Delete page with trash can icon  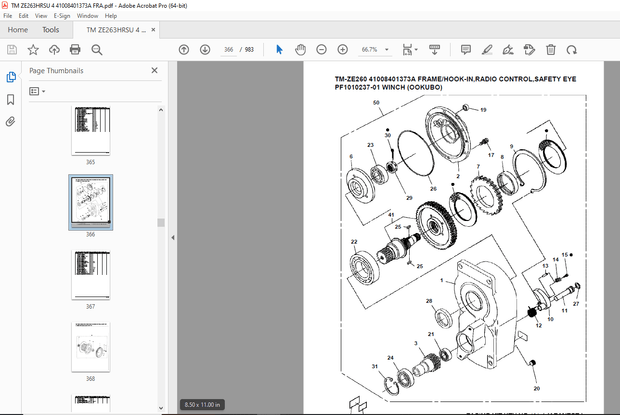[x=551, y=49]
